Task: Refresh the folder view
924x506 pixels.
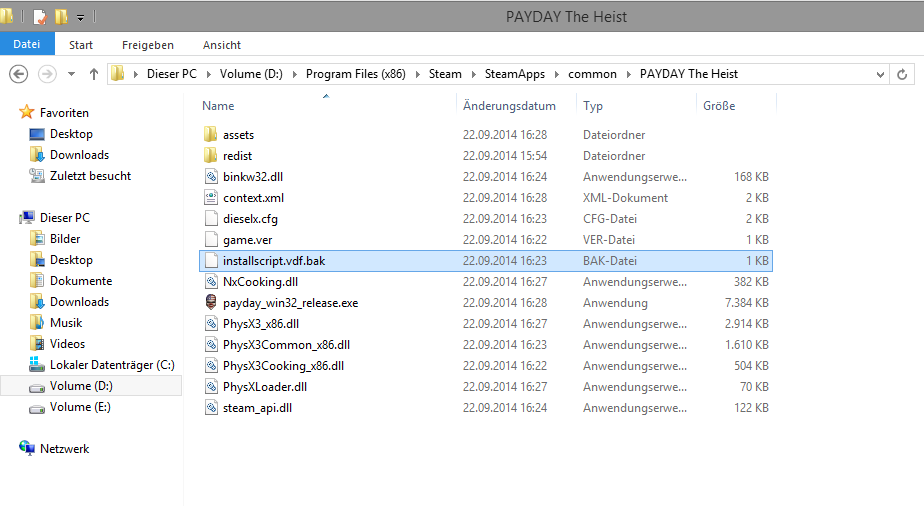Action: click(x=902, y=74)
